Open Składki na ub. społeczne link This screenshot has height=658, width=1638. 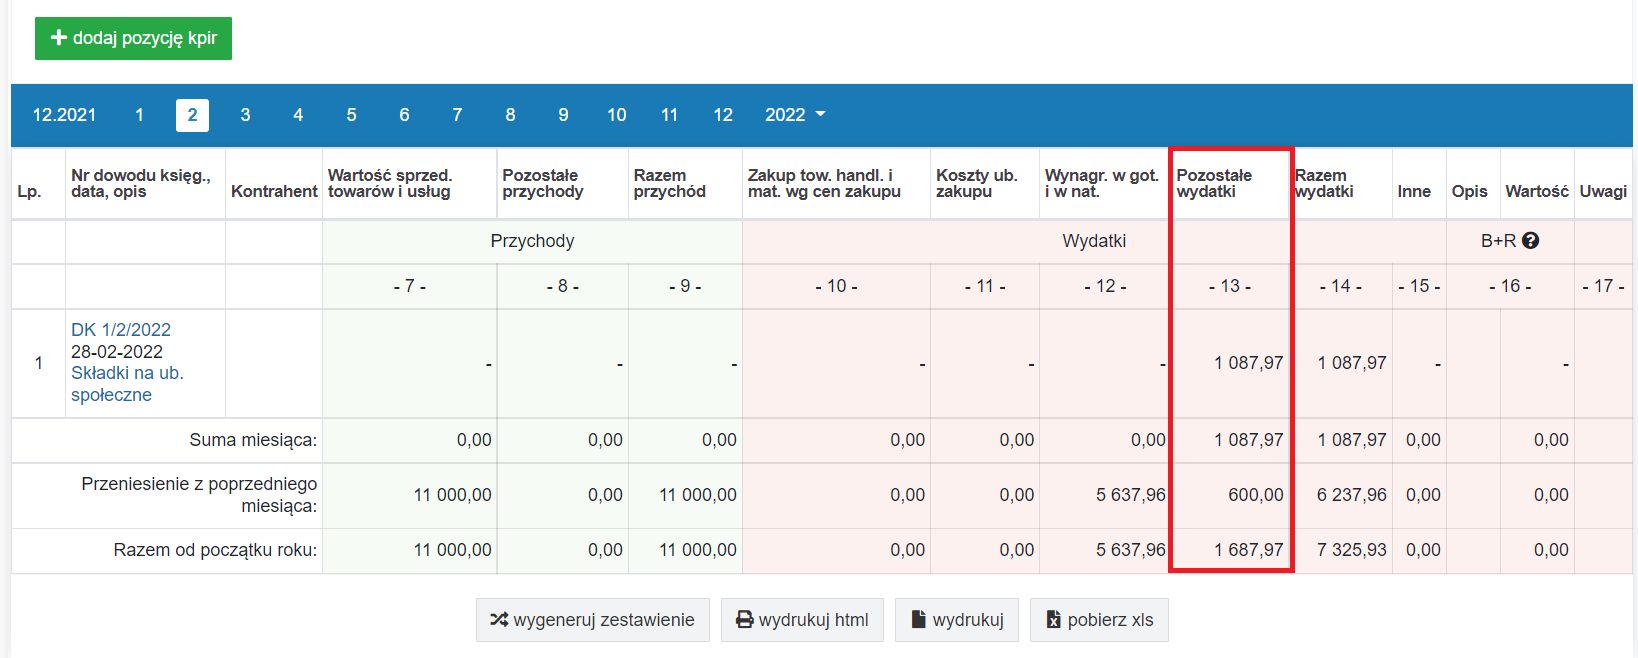pyautogui.click(x=127, y=384)
